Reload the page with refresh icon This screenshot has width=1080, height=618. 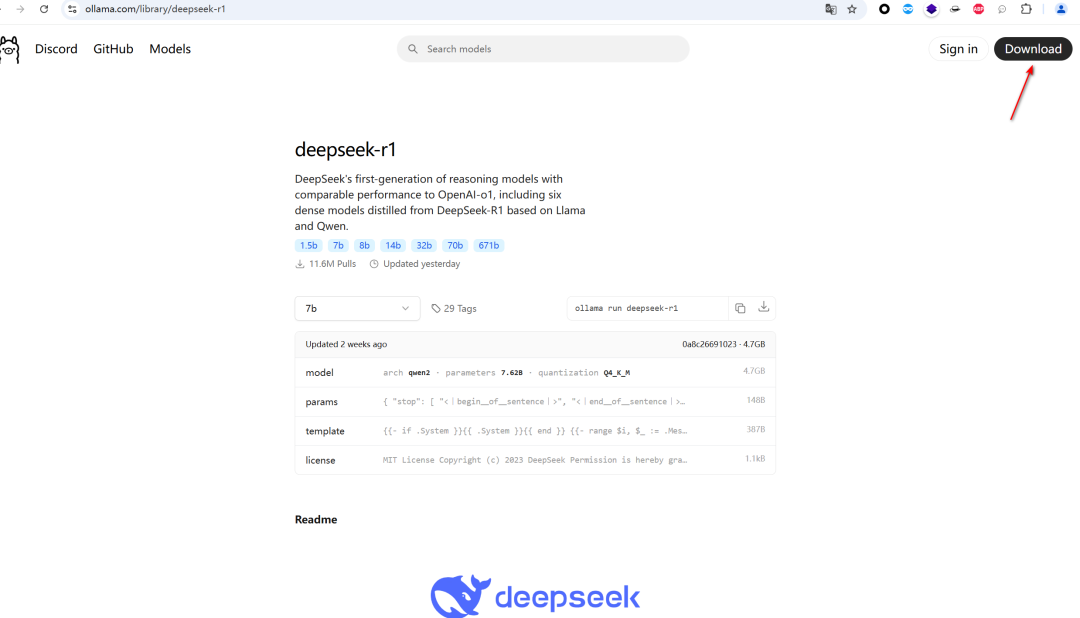[44, 9]
